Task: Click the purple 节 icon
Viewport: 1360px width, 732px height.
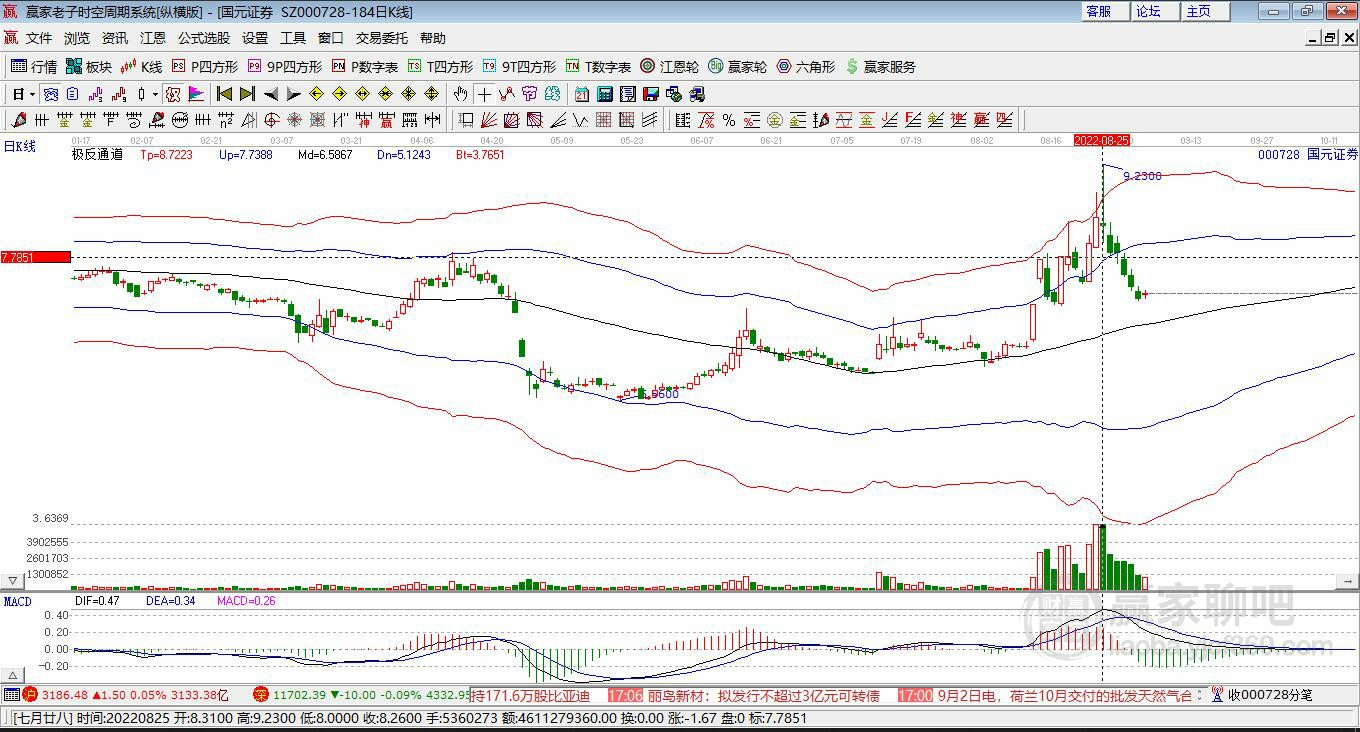Action: click(529, 94)
